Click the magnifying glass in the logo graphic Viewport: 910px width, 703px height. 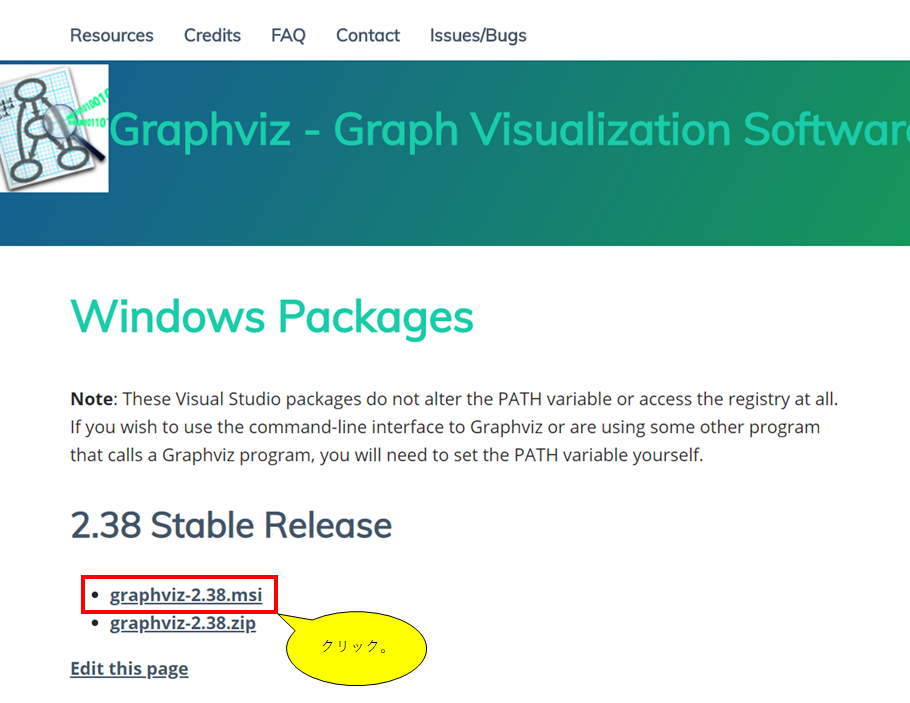point(60,124)
